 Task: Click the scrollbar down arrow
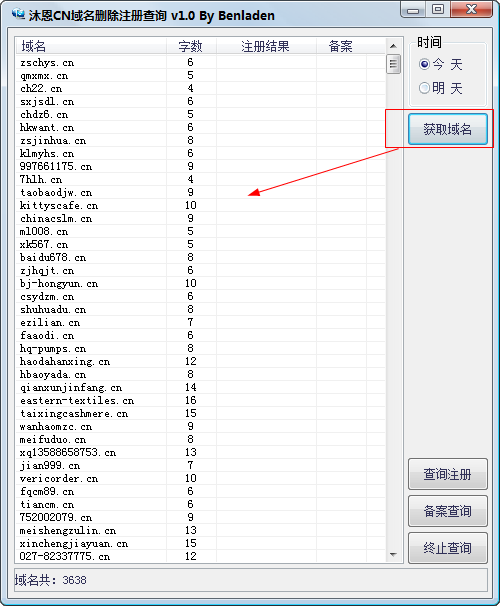393,555
